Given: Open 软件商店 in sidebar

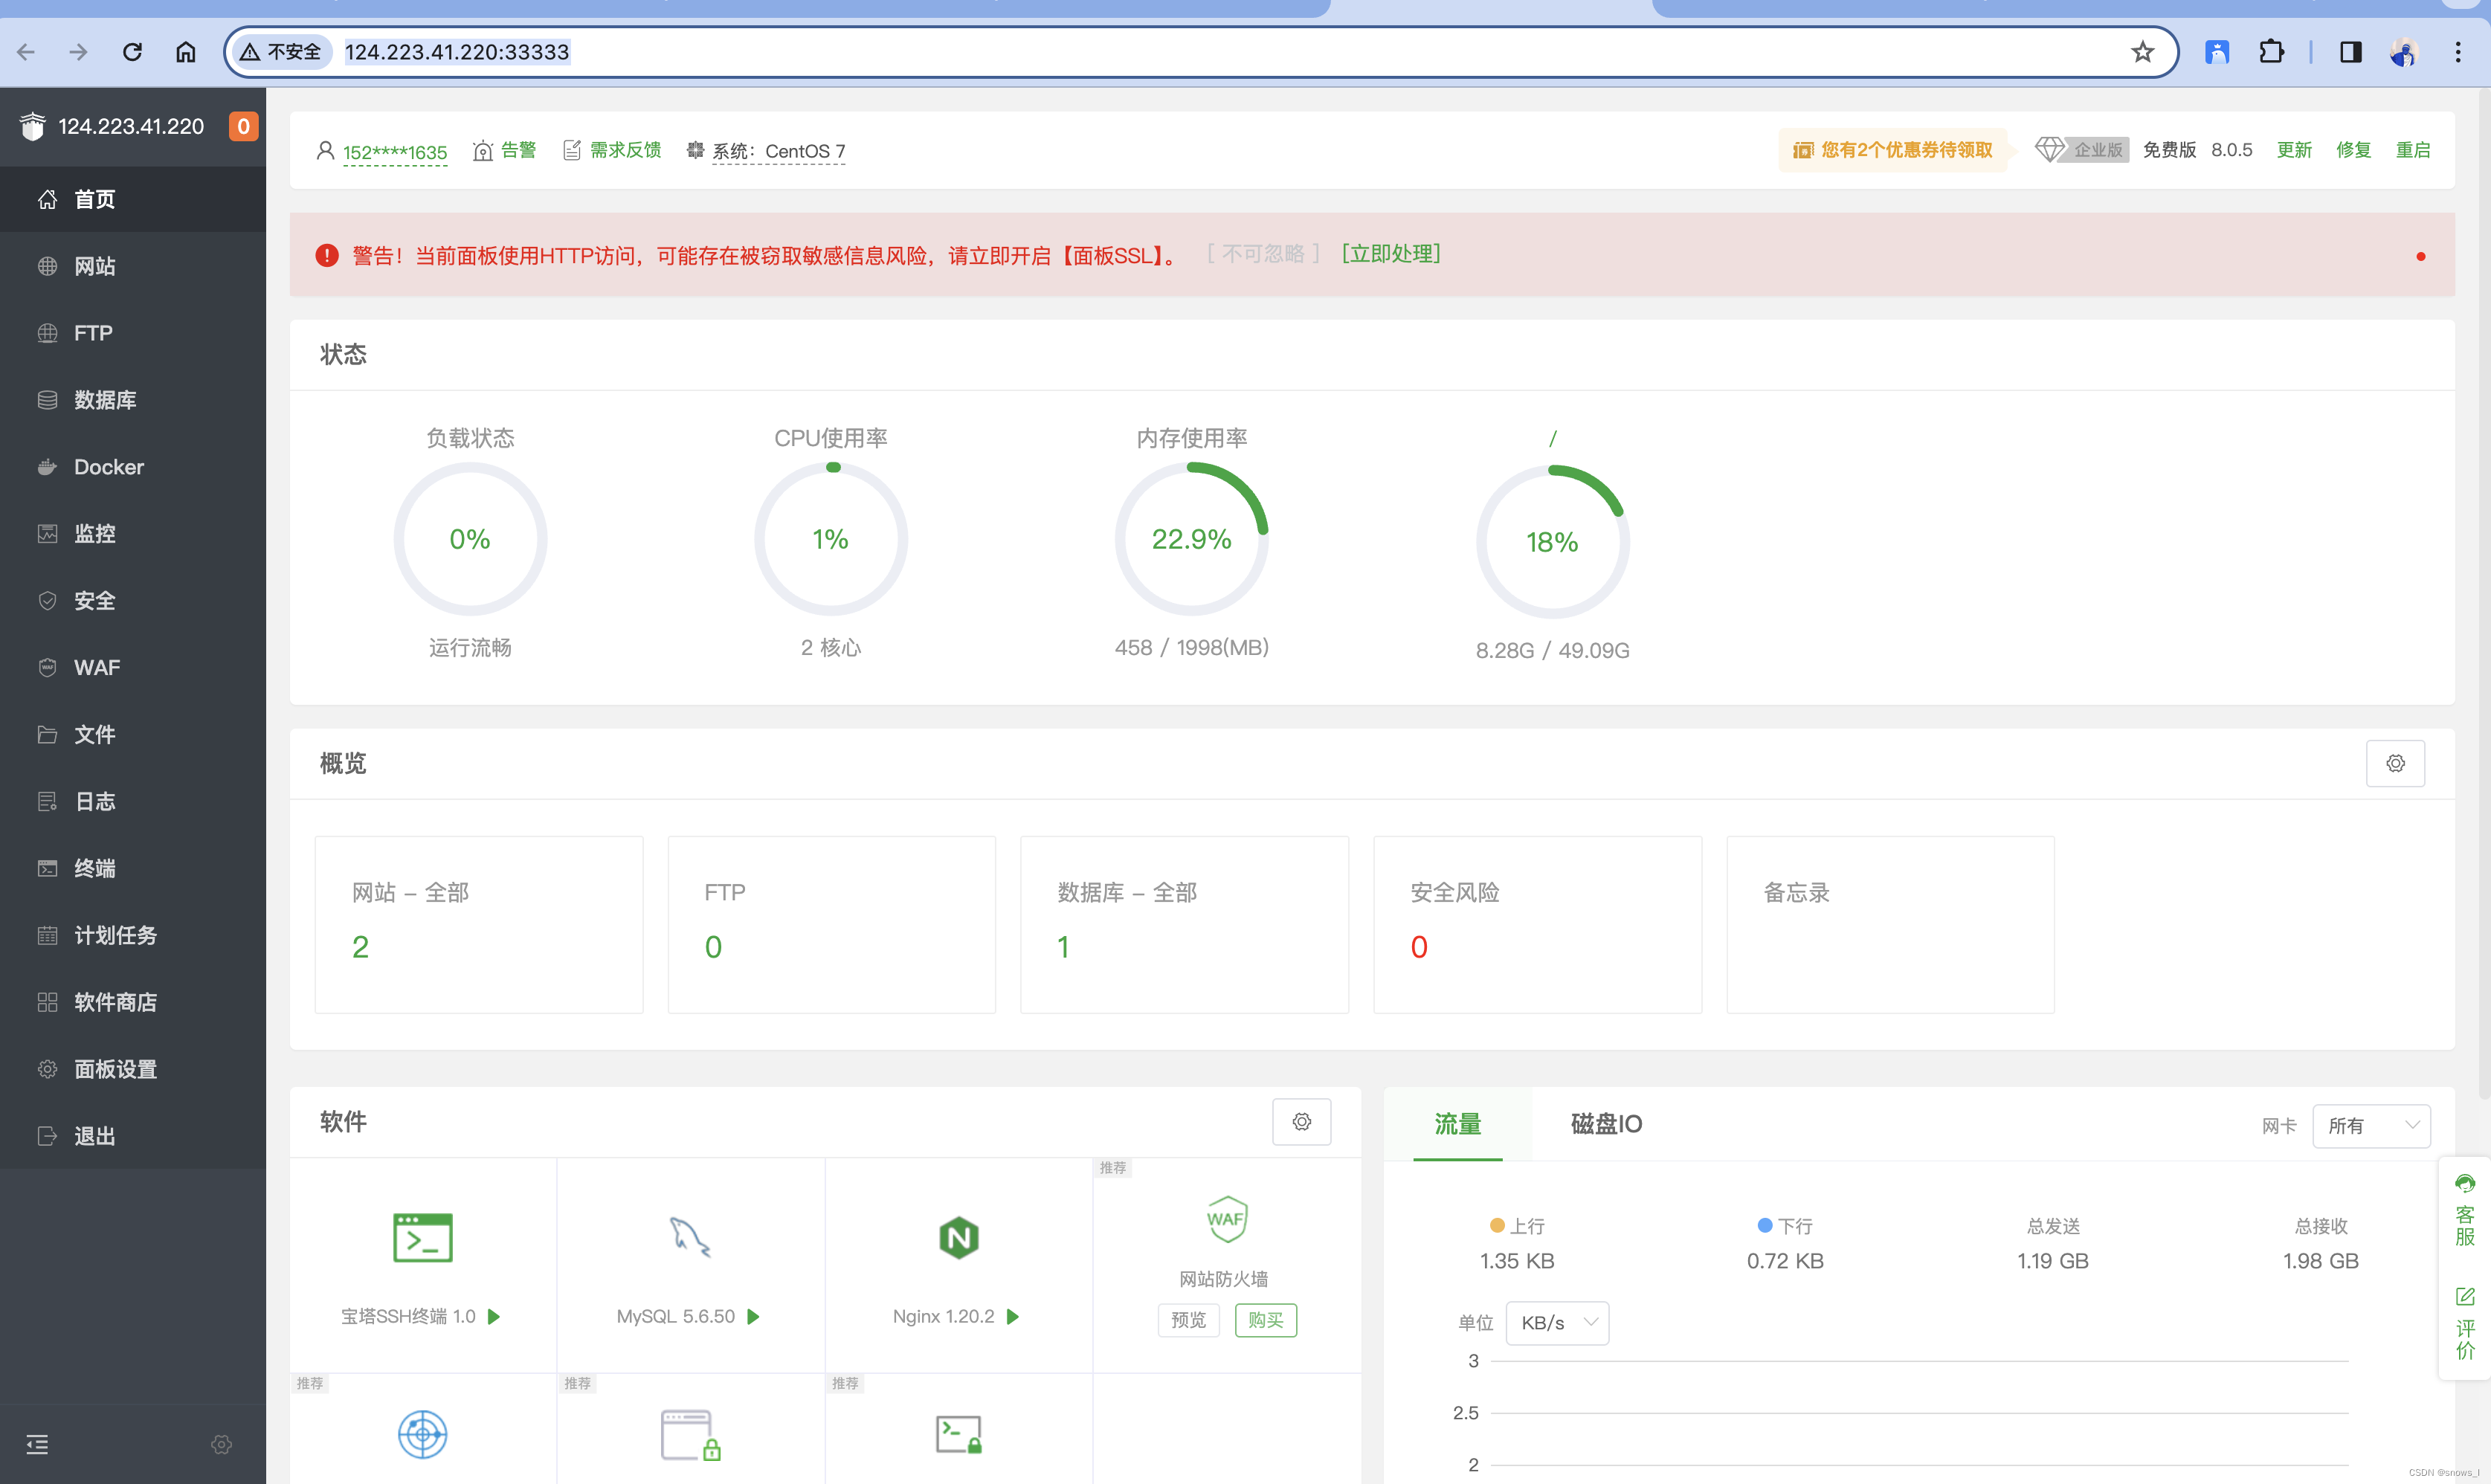Looking at the screenshot, I should [133, 1003].
